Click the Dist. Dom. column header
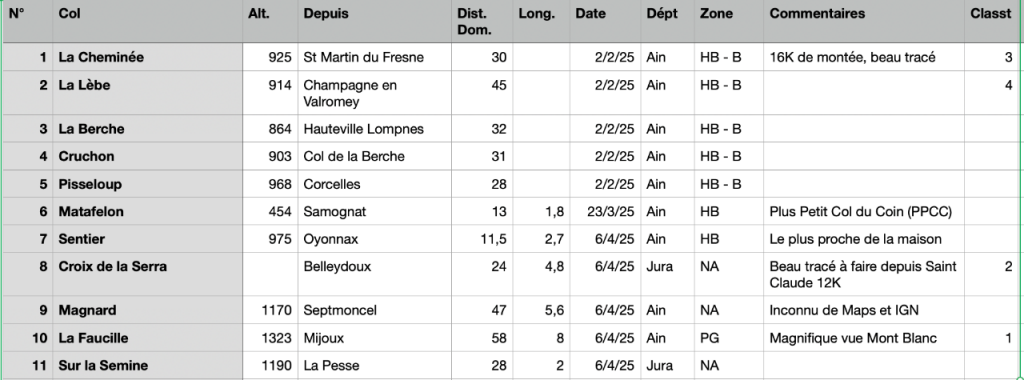Screen dimensions: 1024x380 (x=482, y=22)
